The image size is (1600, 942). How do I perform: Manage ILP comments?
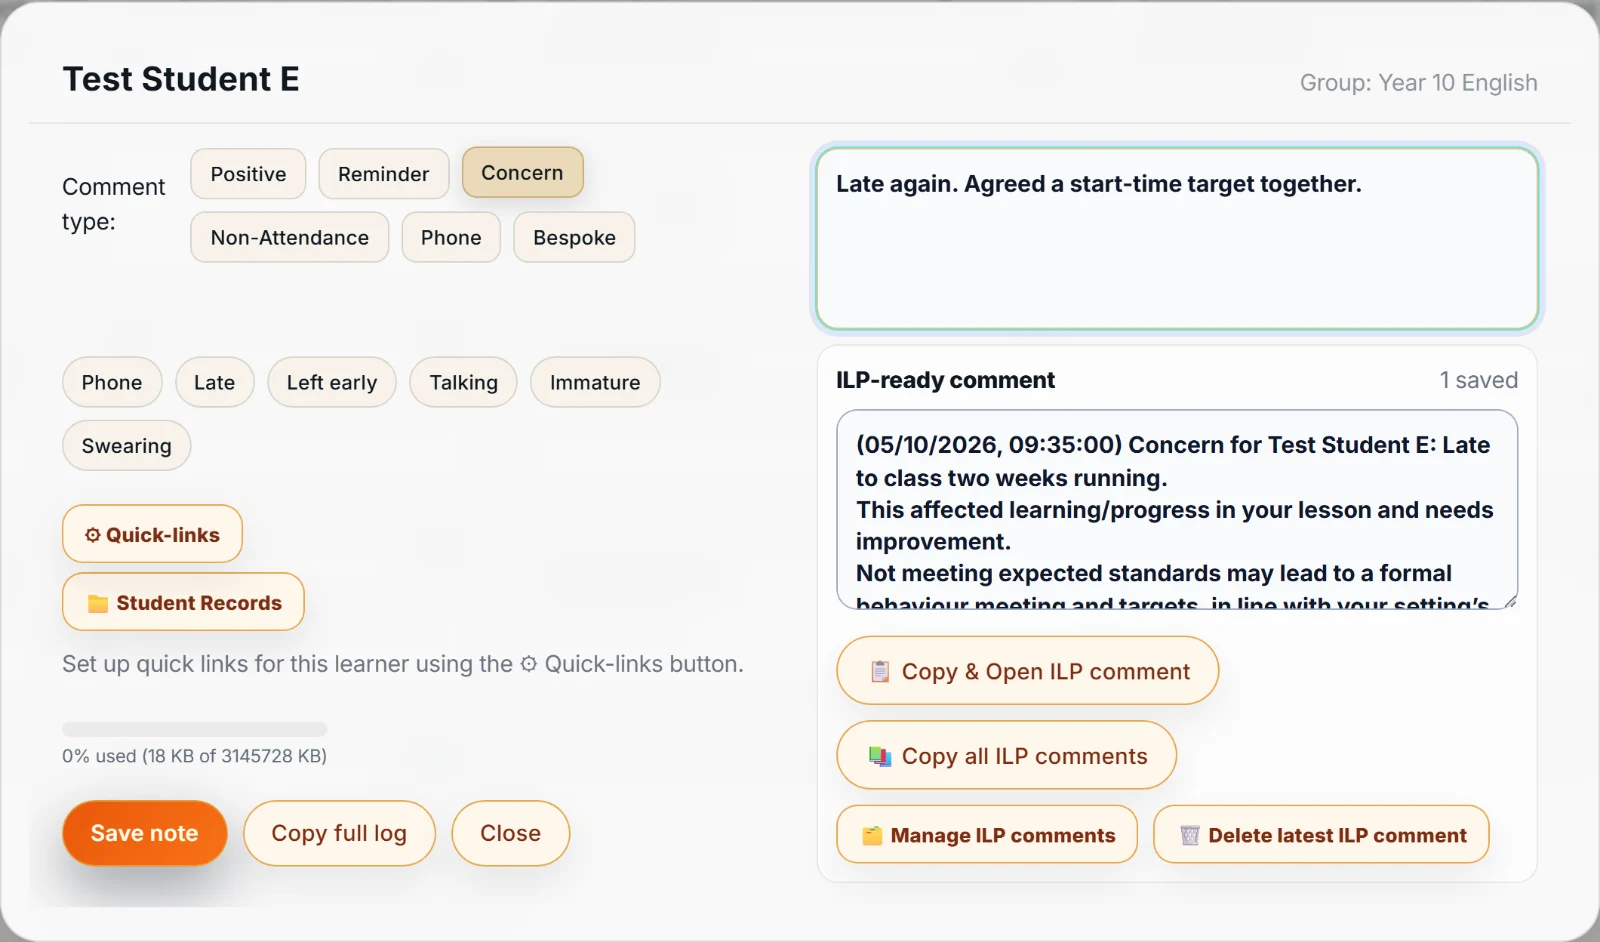(x=987, y=835)
